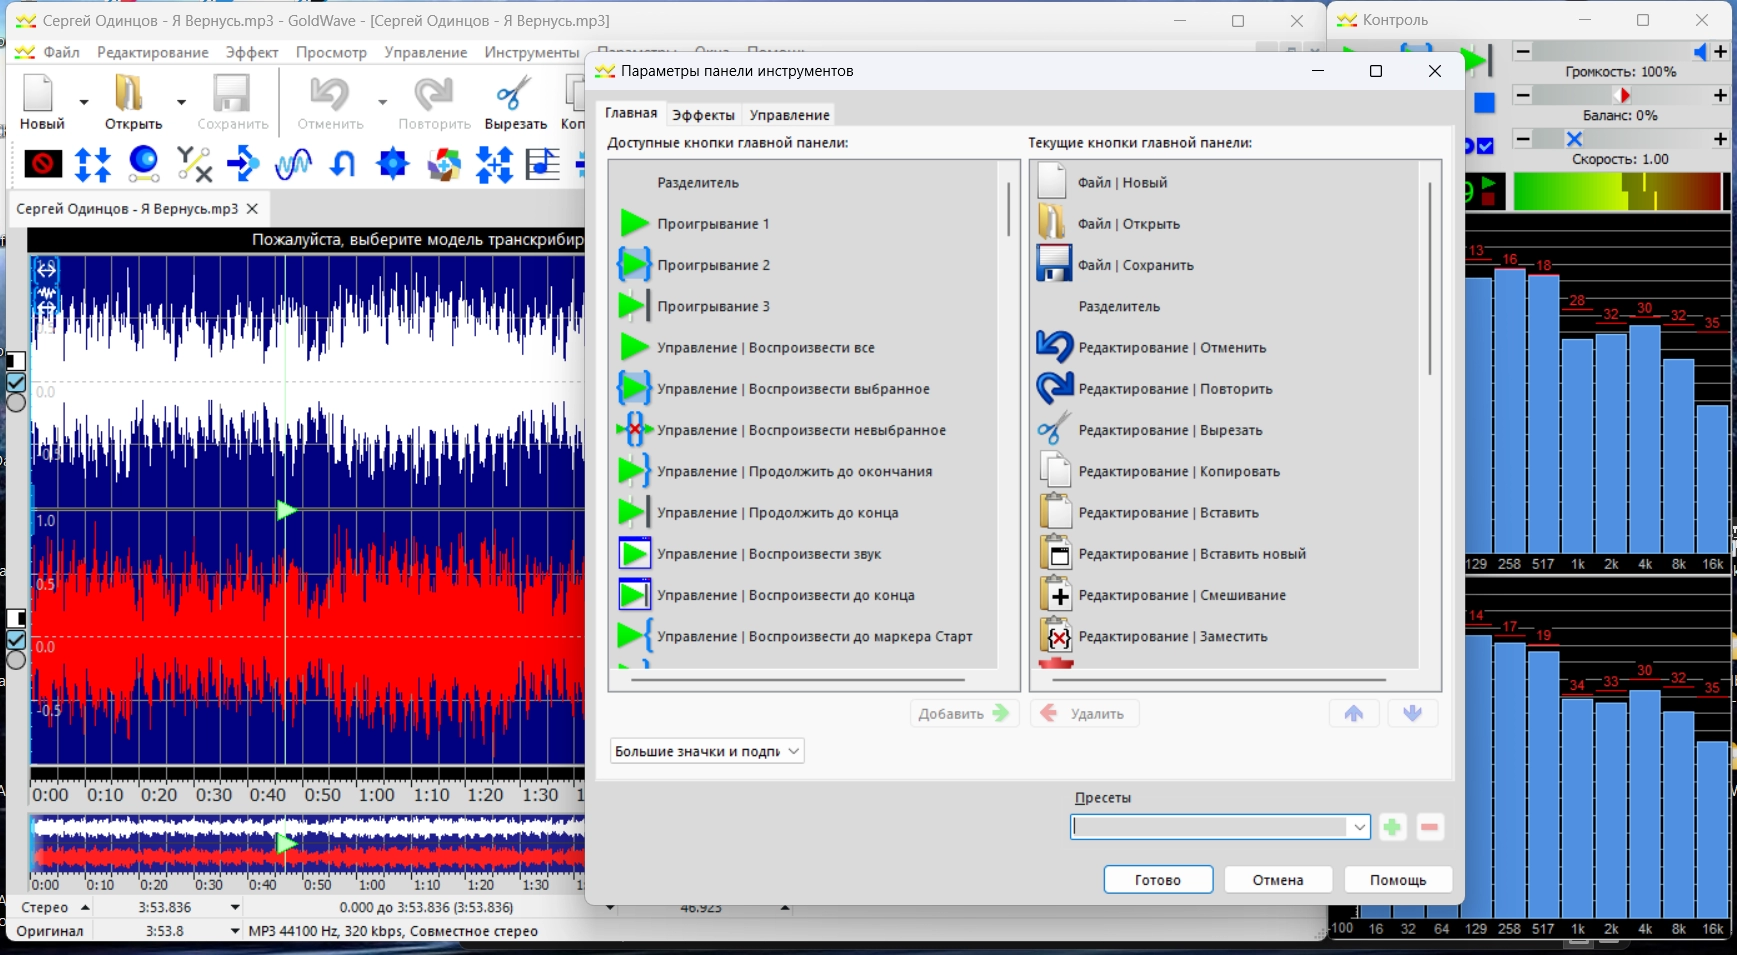Screen dimensions: 1737x955
Task: Click the blue stop square in Control window
Action: coord(1484,103)
